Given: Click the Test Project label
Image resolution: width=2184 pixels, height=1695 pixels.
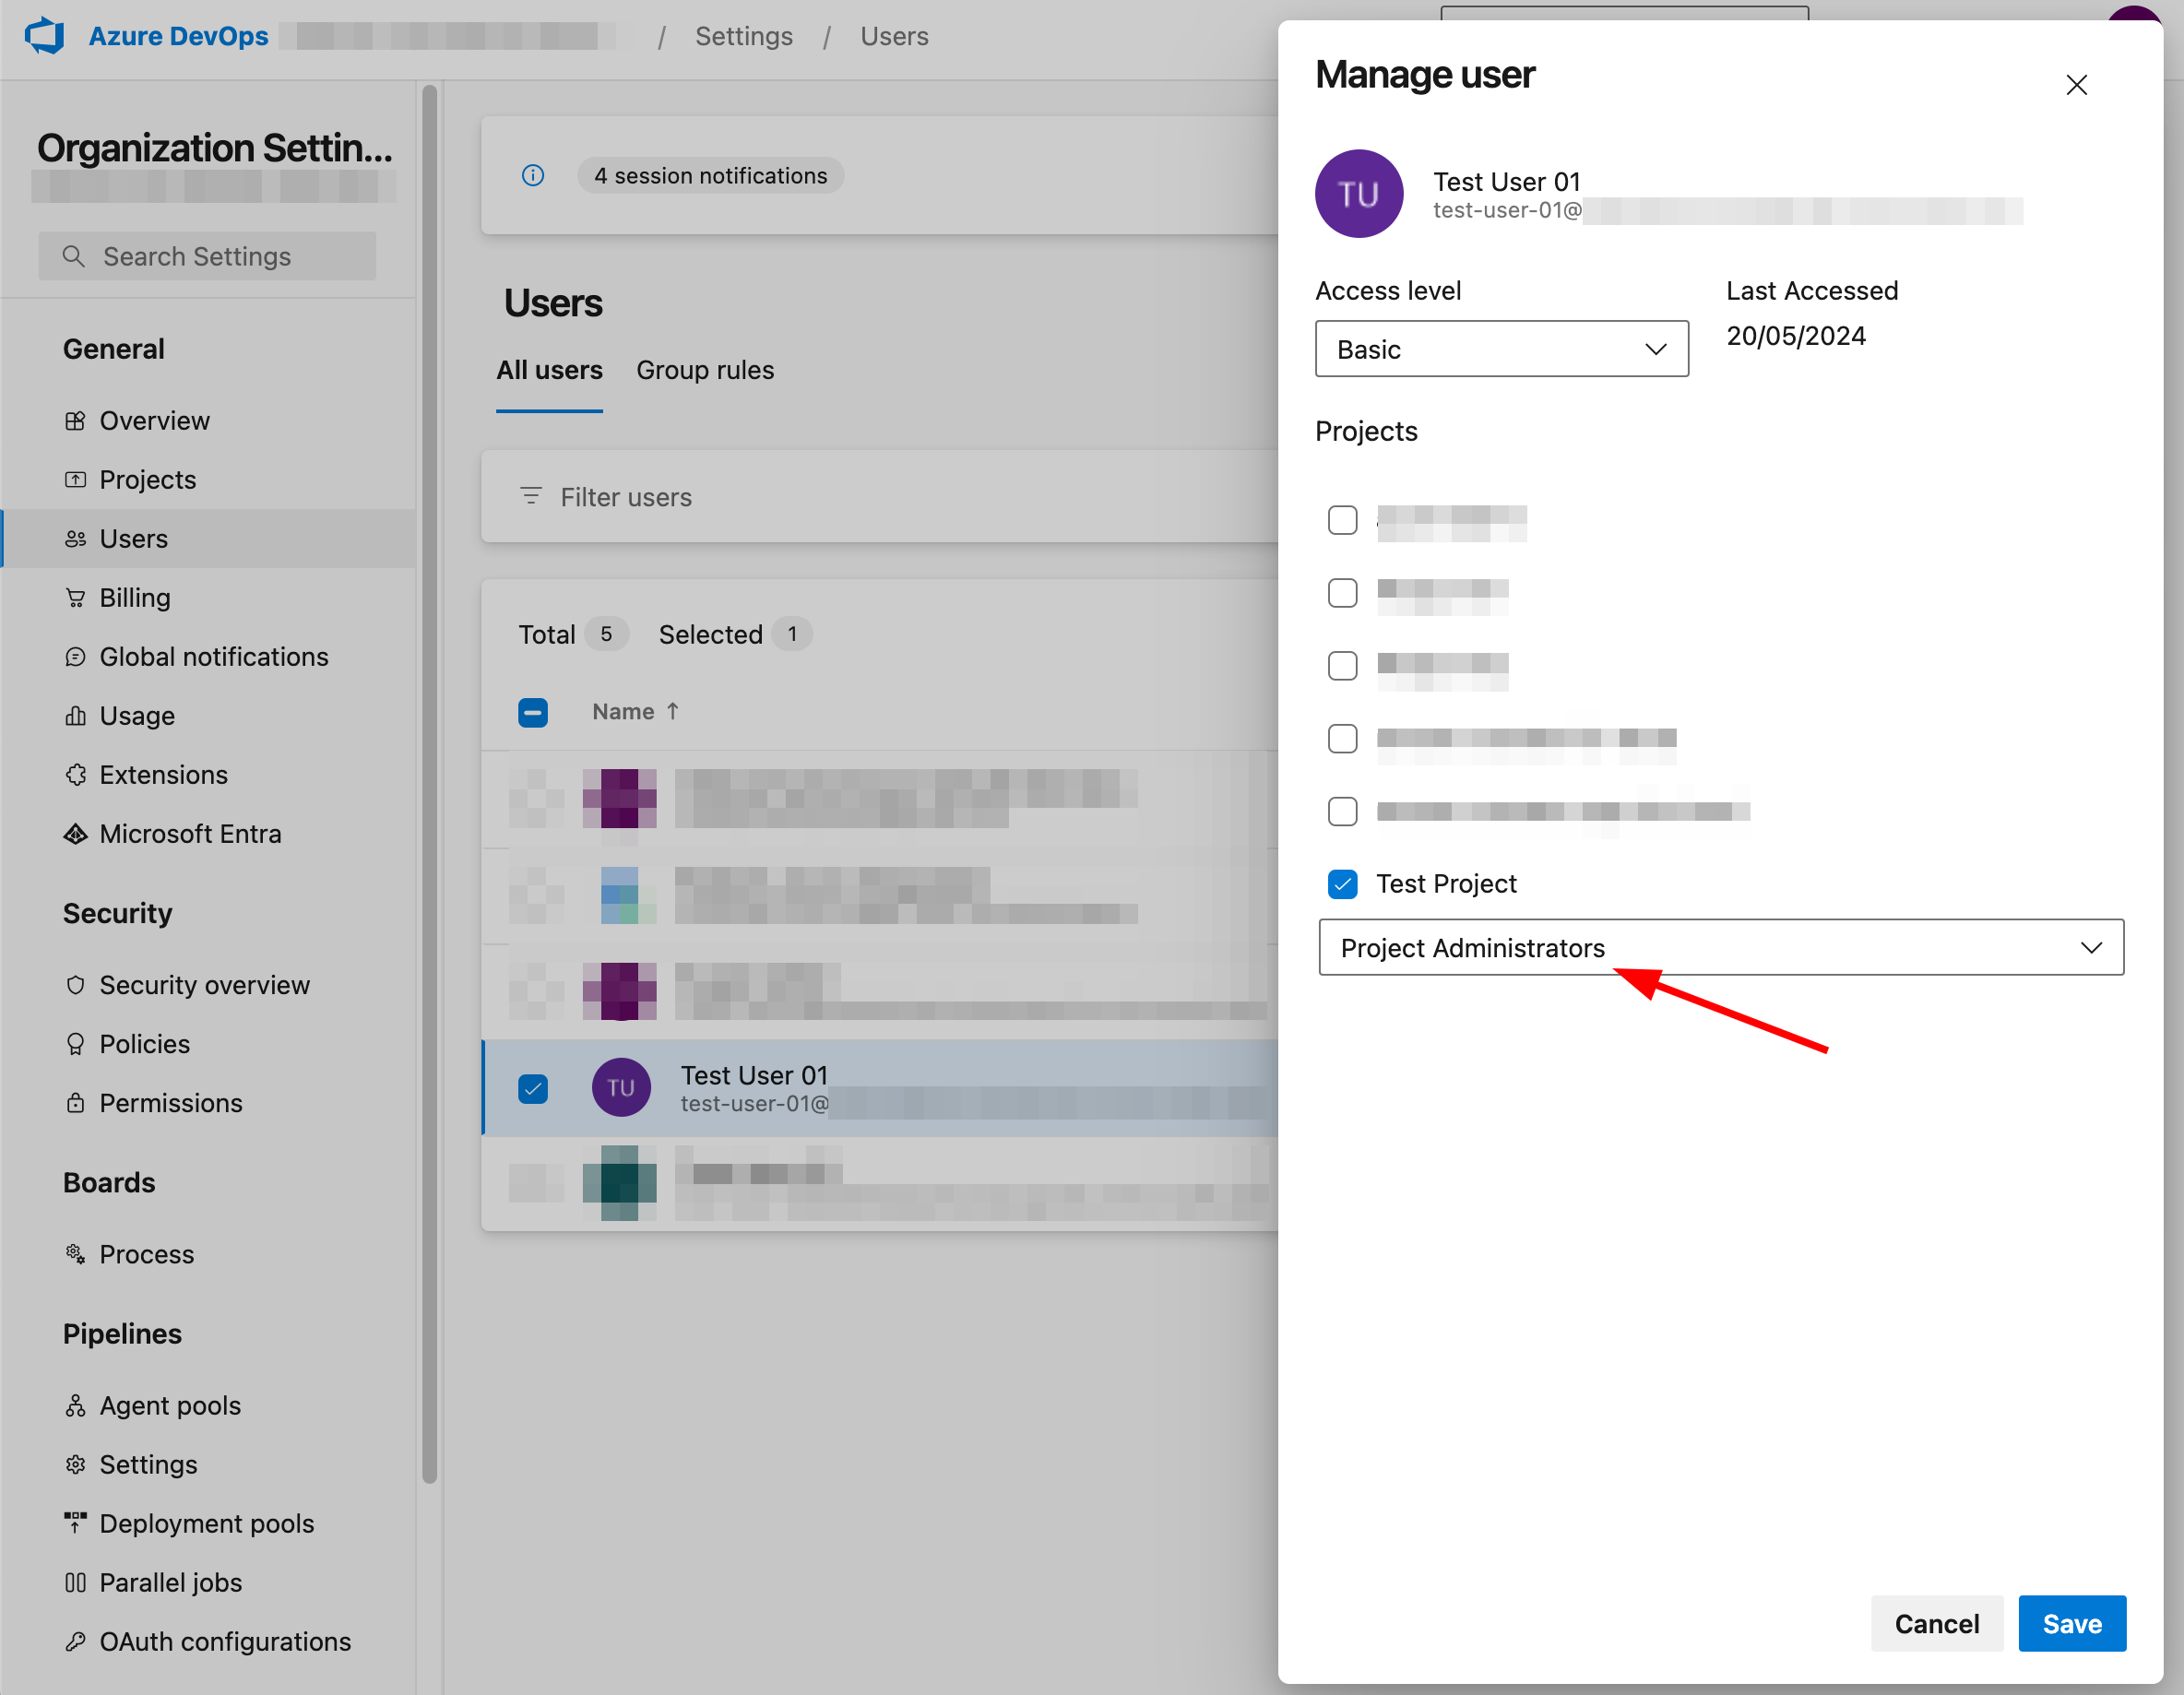Looking at the screenshot, I should (1447, 884).
